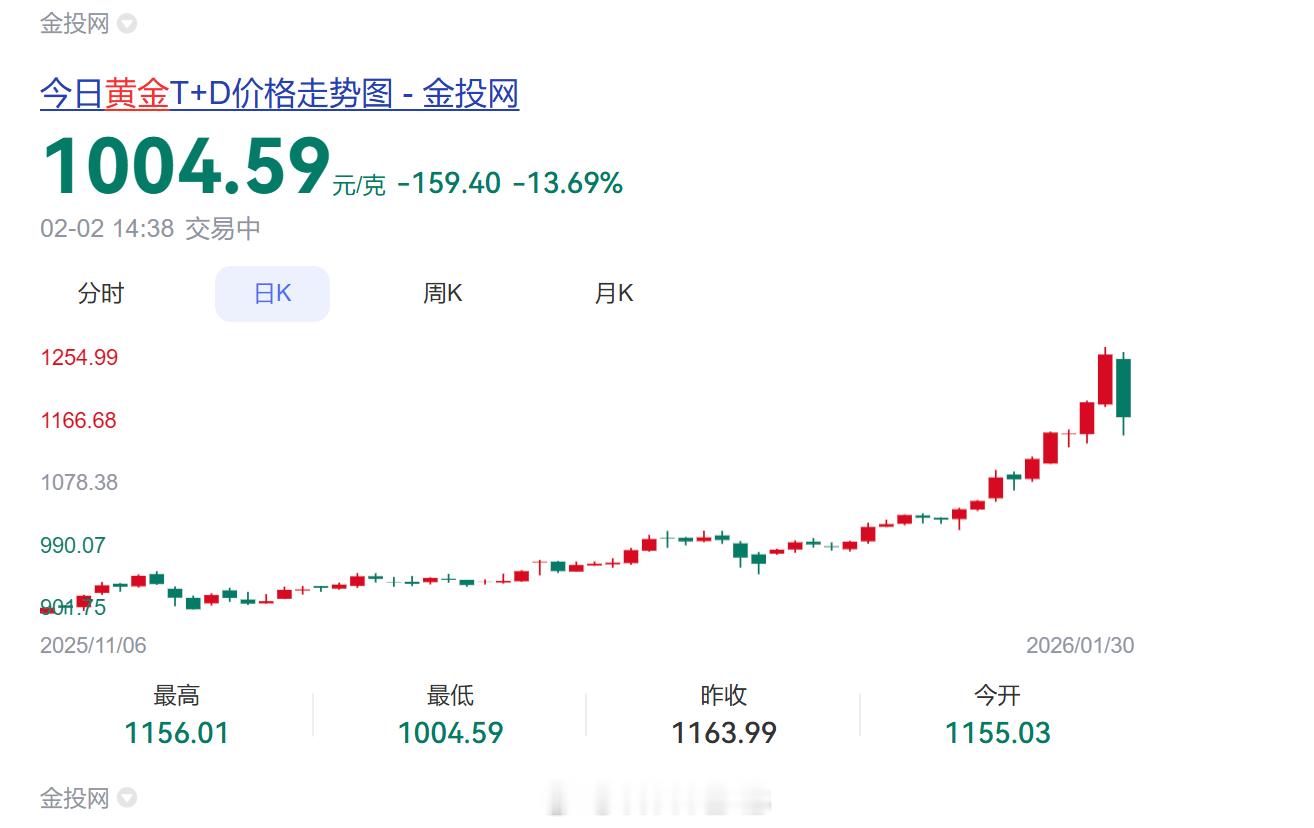Click the 990.07 y-axis label
1314x828 pixels.
tap(72, 545)
